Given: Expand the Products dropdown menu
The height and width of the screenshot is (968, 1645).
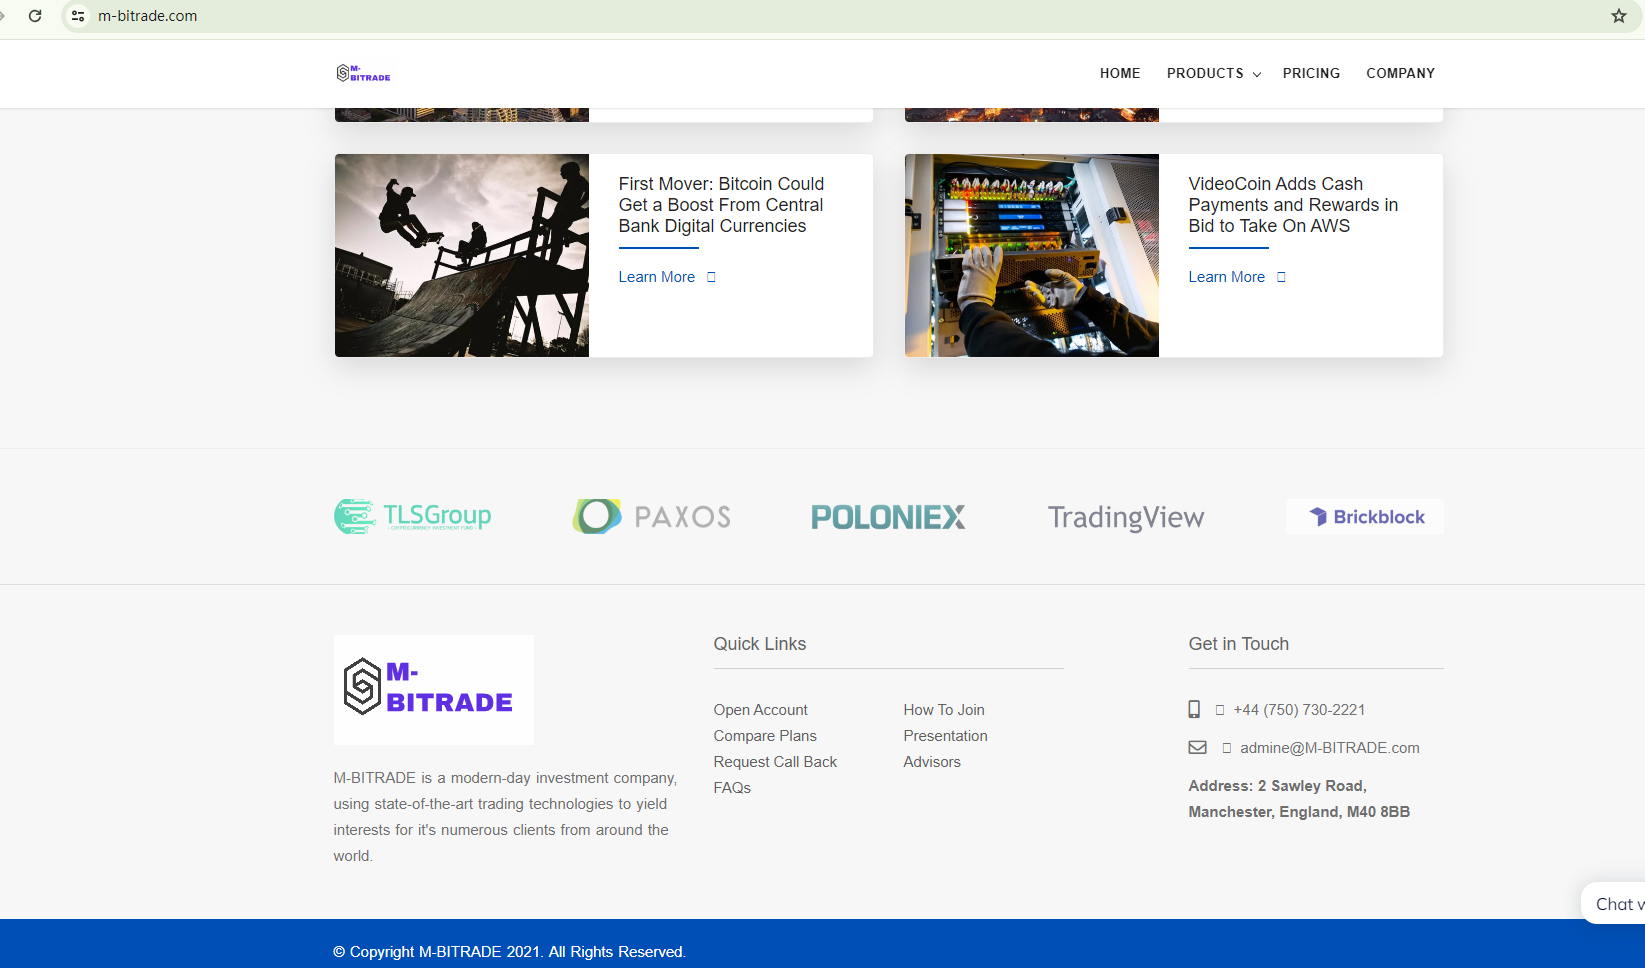Looking at the screenshot, I should point(1213,73).
